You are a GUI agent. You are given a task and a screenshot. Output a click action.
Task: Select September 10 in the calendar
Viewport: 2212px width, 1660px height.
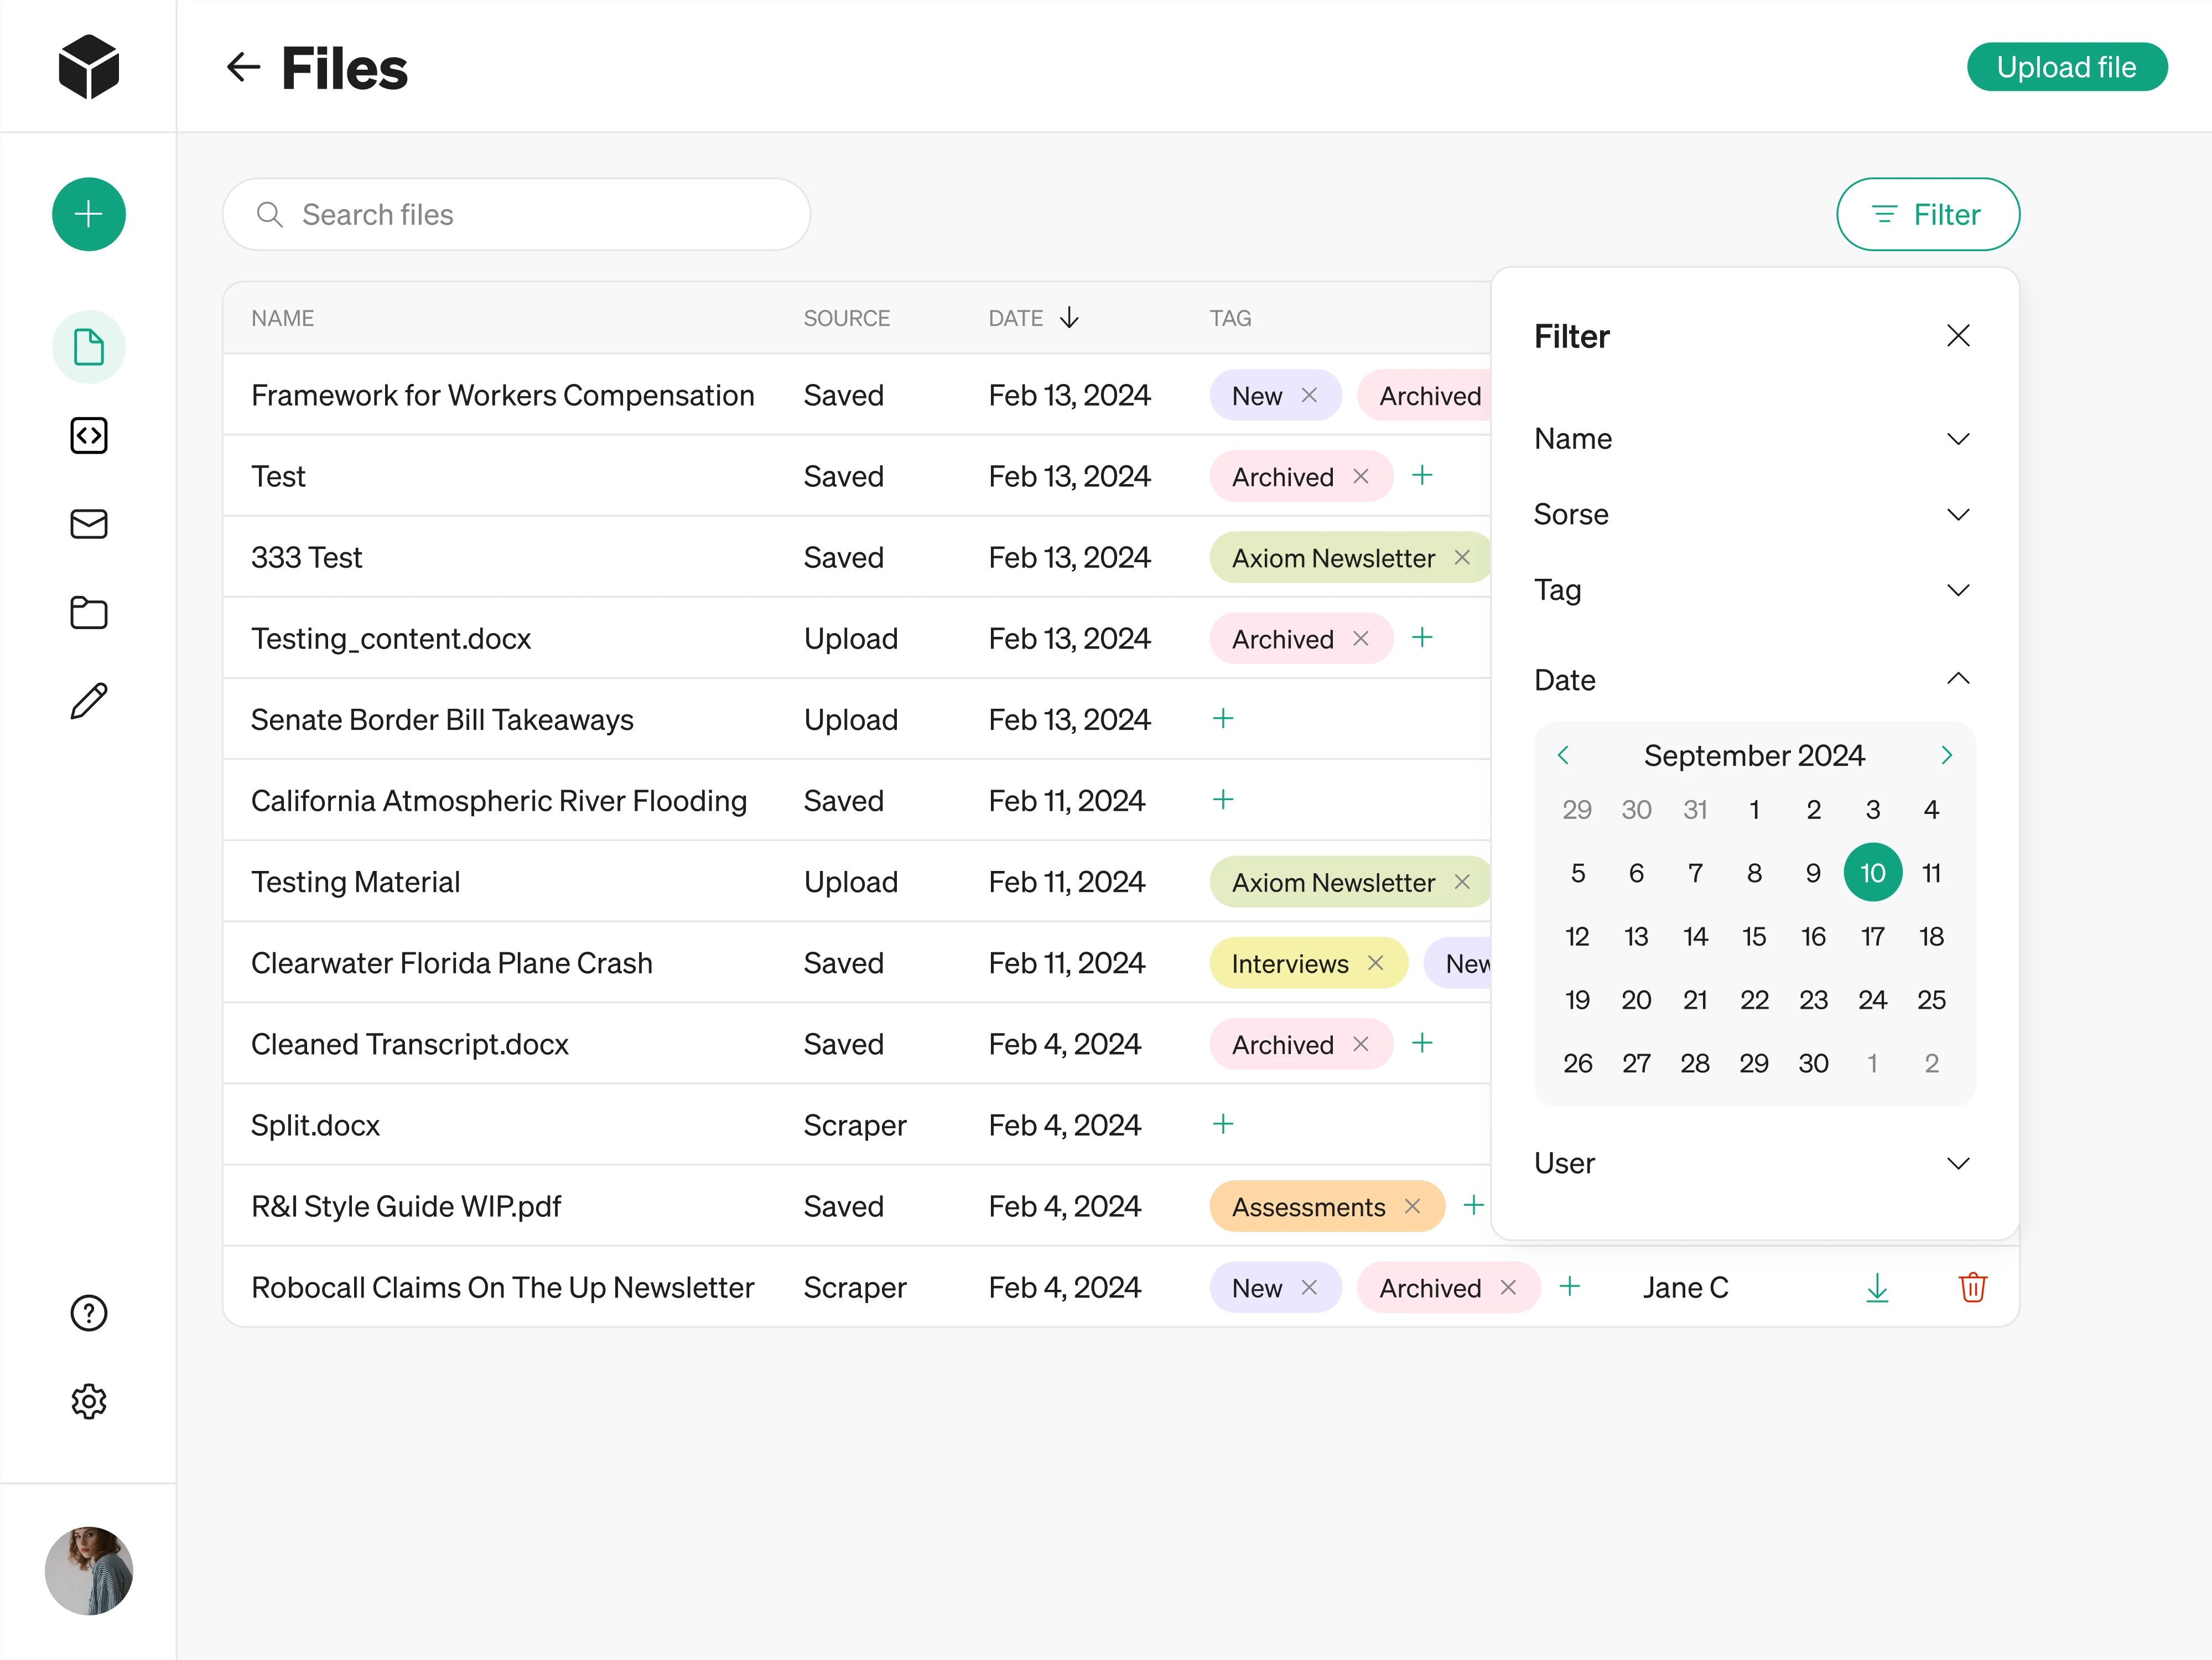tap(1872, 872)
